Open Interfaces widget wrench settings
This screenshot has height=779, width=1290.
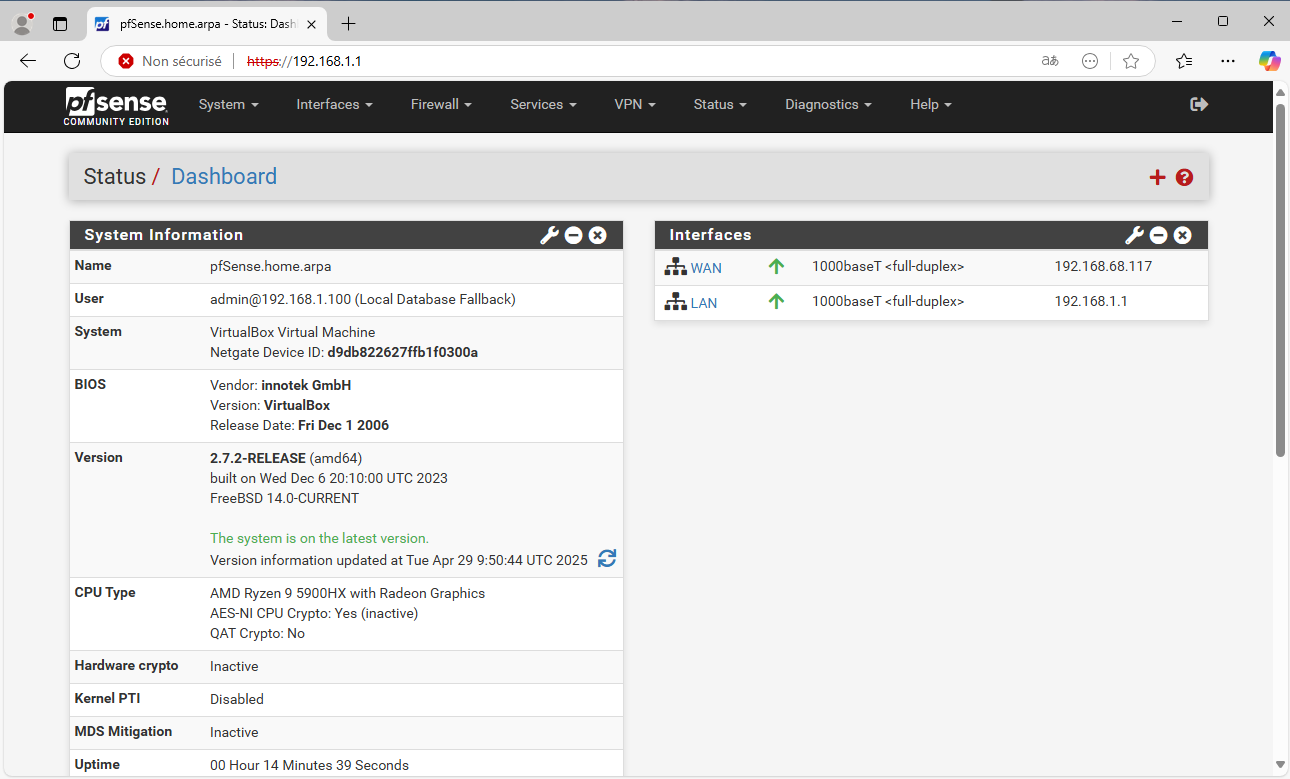click(1134, 235)
